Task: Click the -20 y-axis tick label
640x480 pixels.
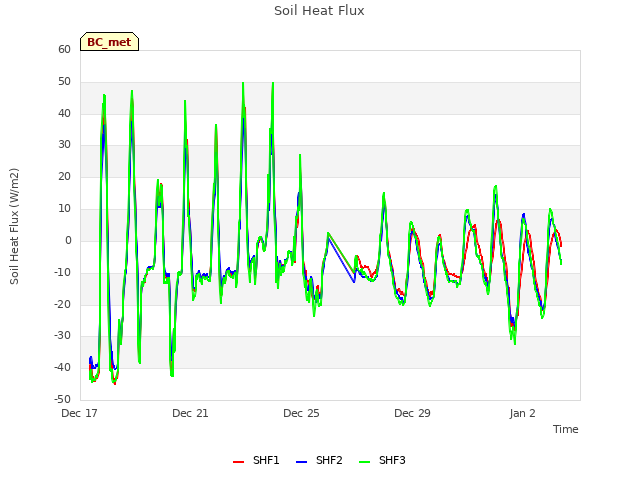Action: point(63,304)
